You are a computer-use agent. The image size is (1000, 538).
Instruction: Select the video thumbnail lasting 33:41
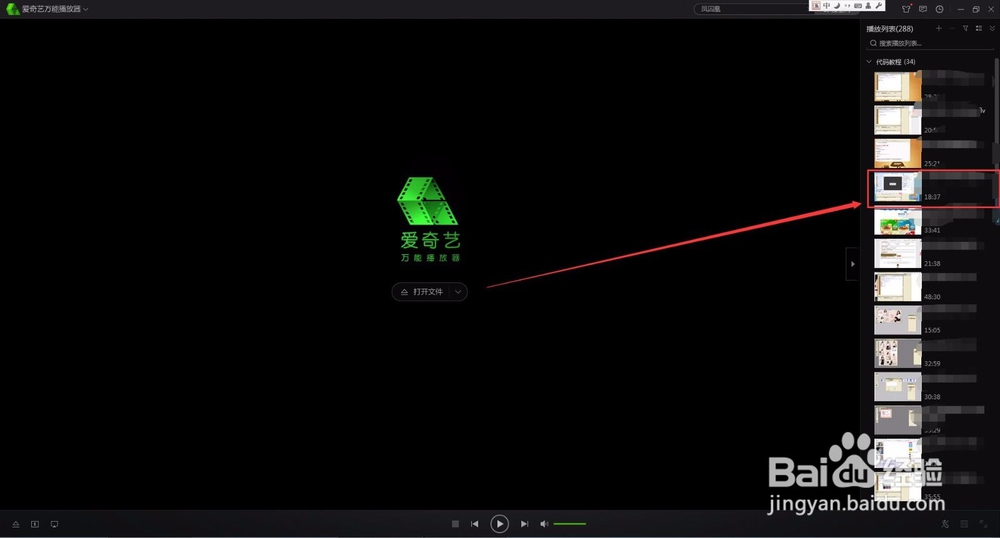click(897, 221)
